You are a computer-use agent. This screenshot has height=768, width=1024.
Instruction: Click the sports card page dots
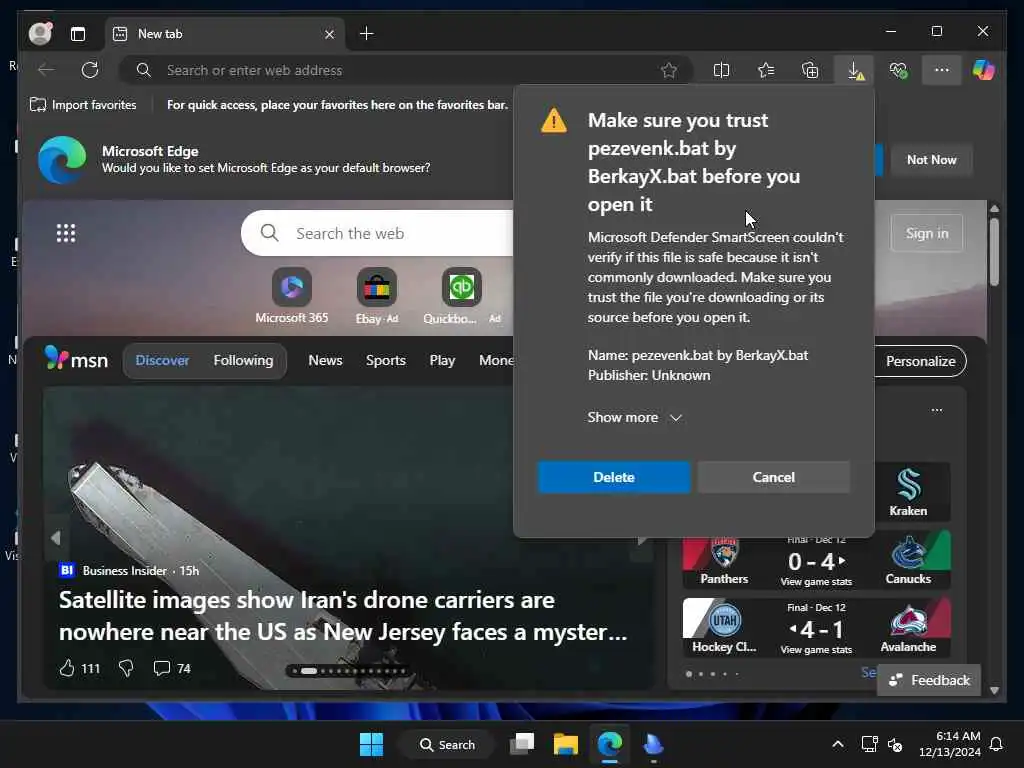pyautogui.click(x=712, y=673)
